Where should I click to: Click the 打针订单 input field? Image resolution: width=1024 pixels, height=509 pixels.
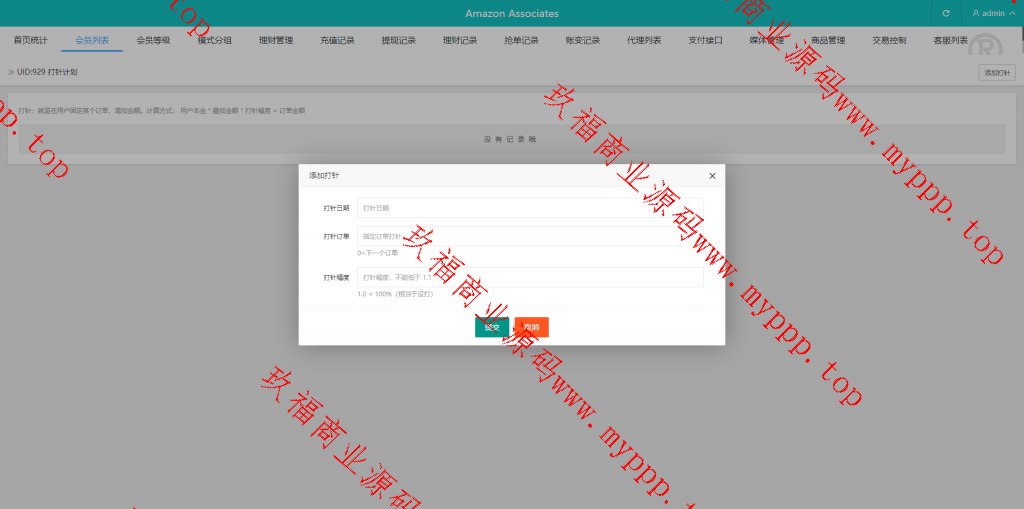(529, 236)
